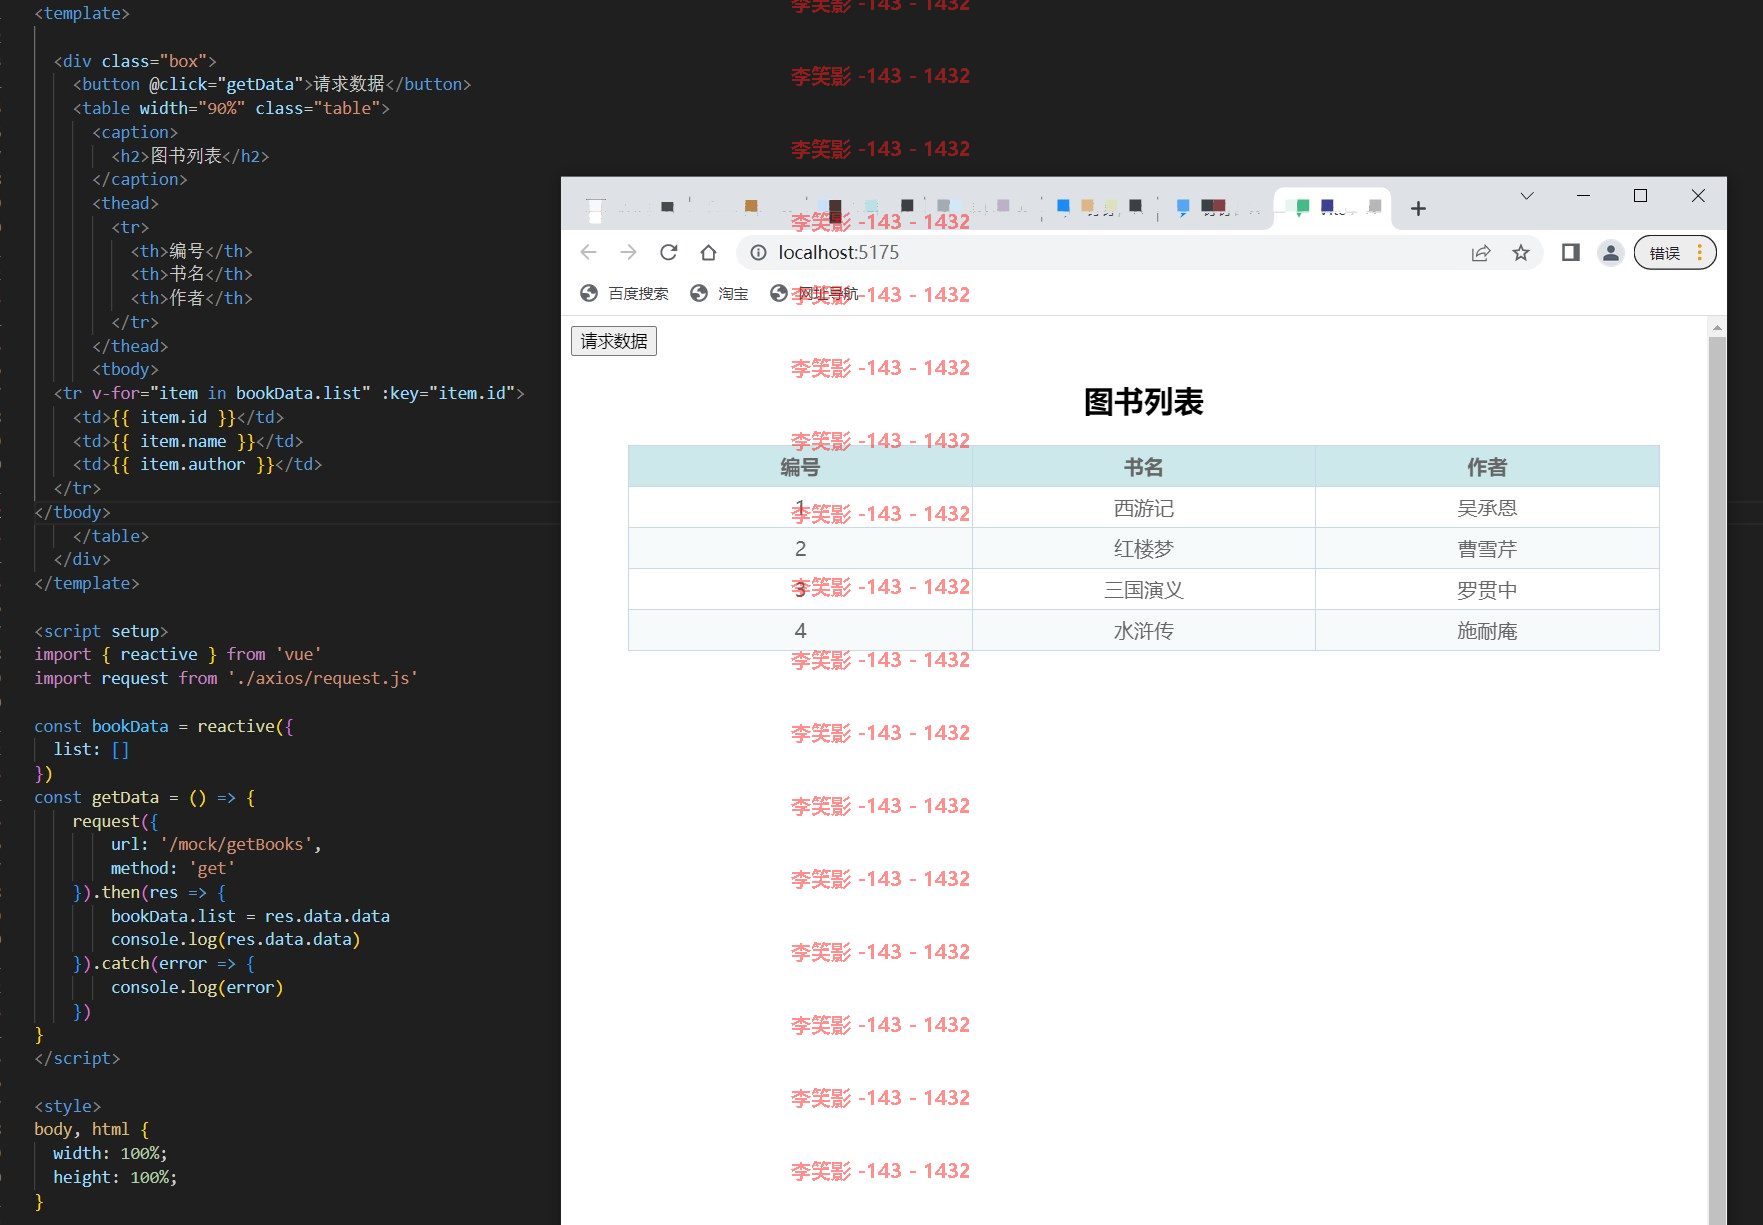1763x1225 pixels.
Task: Click the url: '/mock/getBooks' code line
Action: coord(216,844)
